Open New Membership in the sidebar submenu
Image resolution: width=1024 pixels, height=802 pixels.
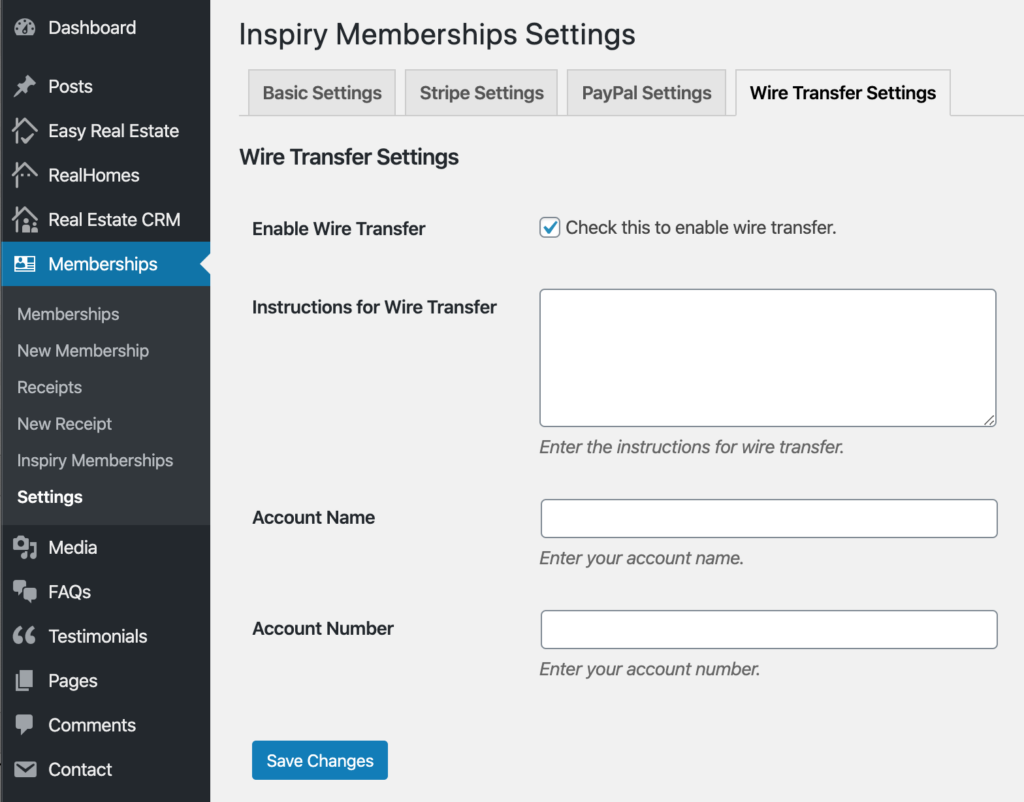coord(83,351)
